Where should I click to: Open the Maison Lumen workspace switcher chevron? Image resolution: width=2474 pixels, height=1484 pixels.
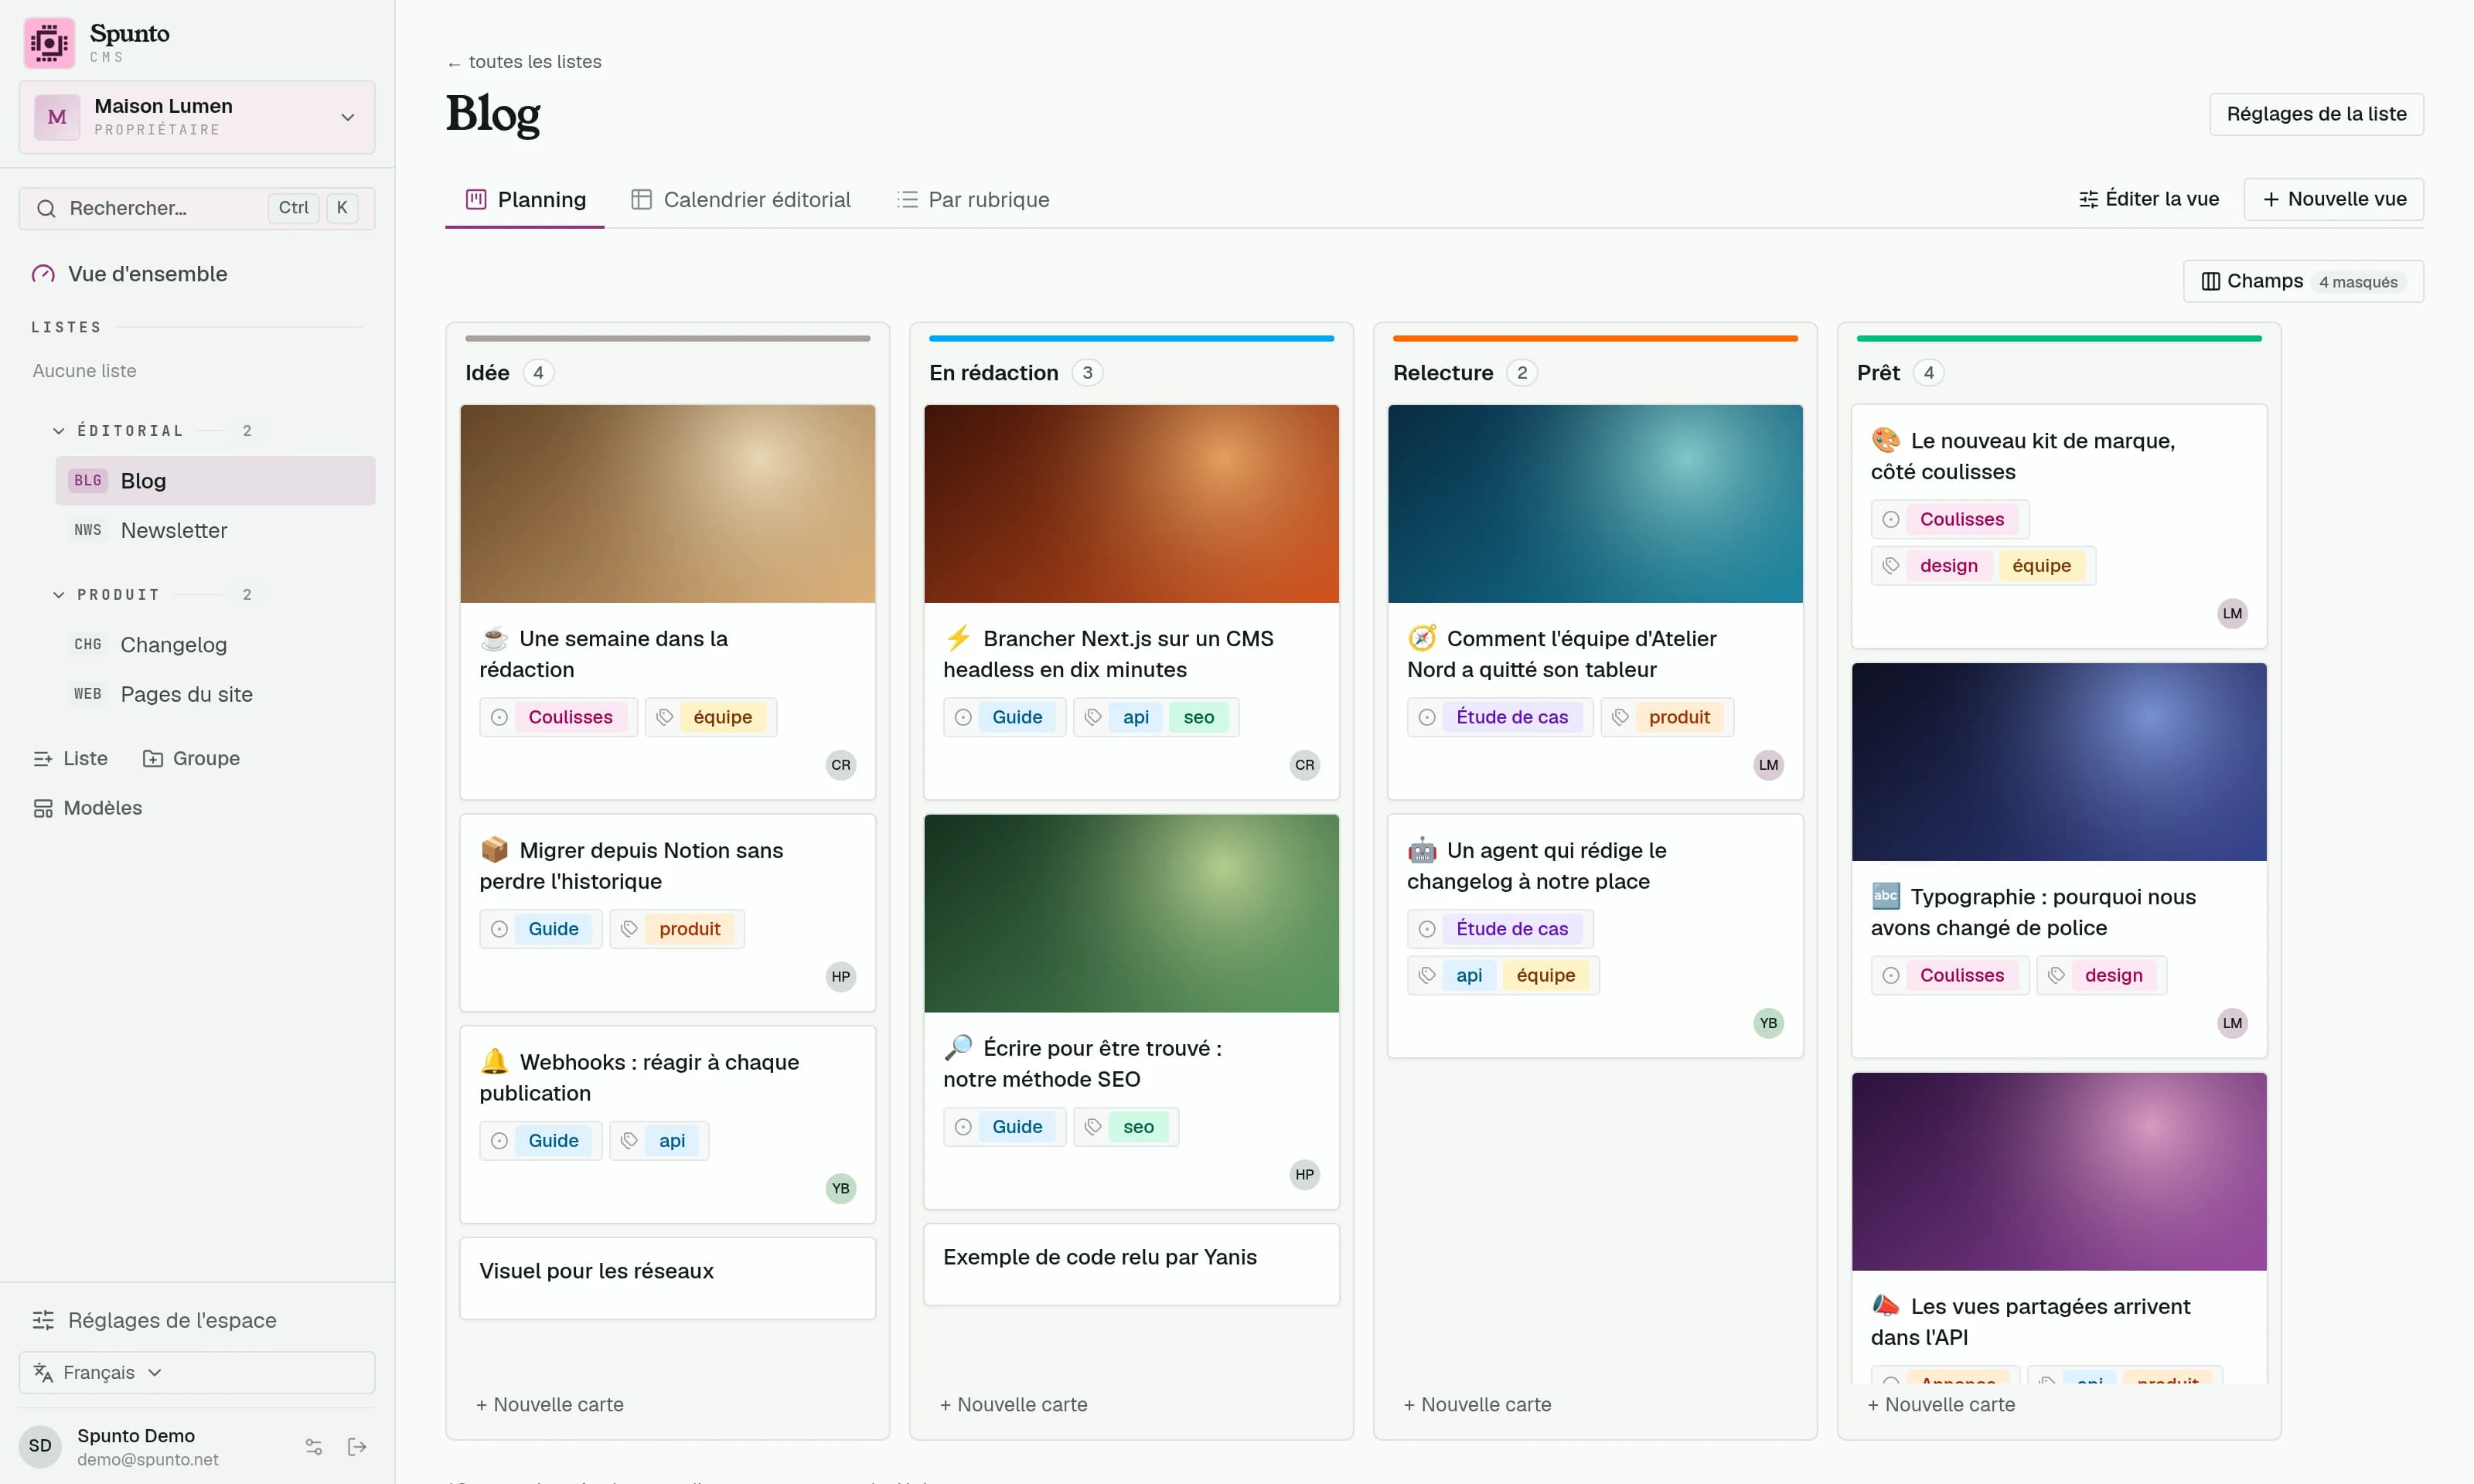pos(348,117)
